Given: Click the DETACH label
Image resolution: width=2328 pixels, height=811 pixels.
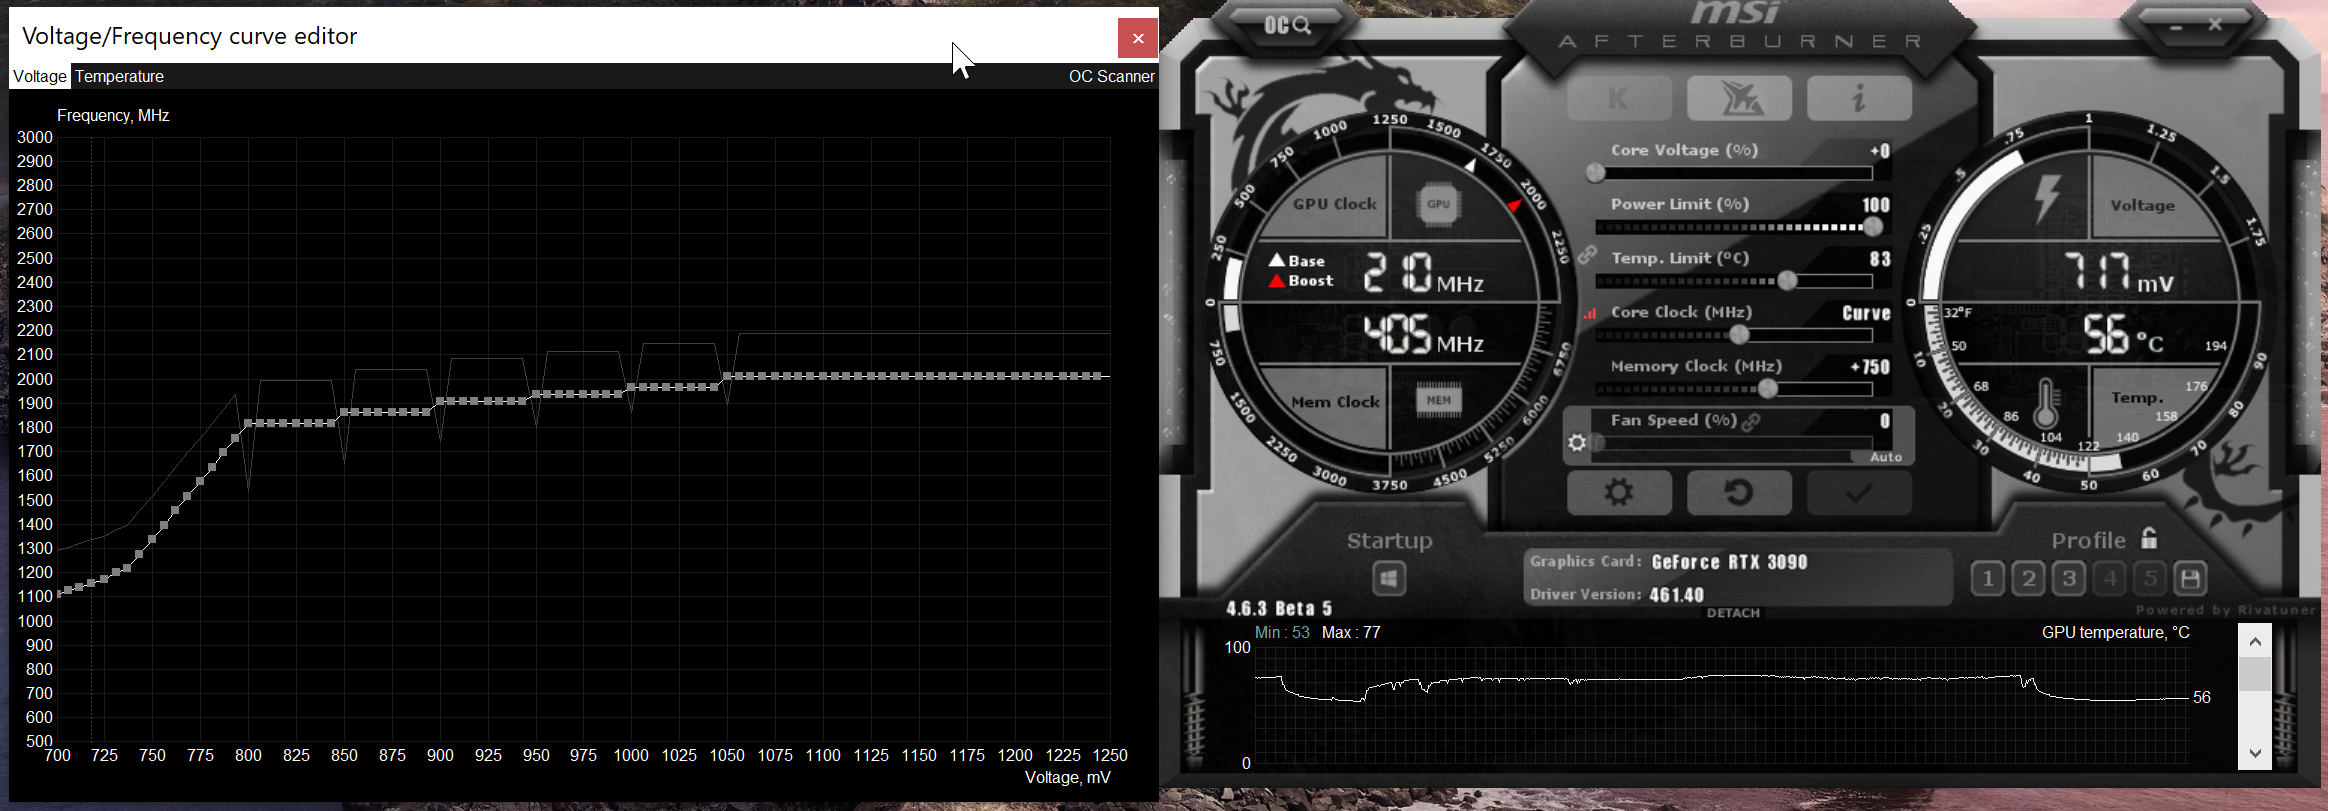Looking at the screenshot, I should click(x=1733, y=613).
